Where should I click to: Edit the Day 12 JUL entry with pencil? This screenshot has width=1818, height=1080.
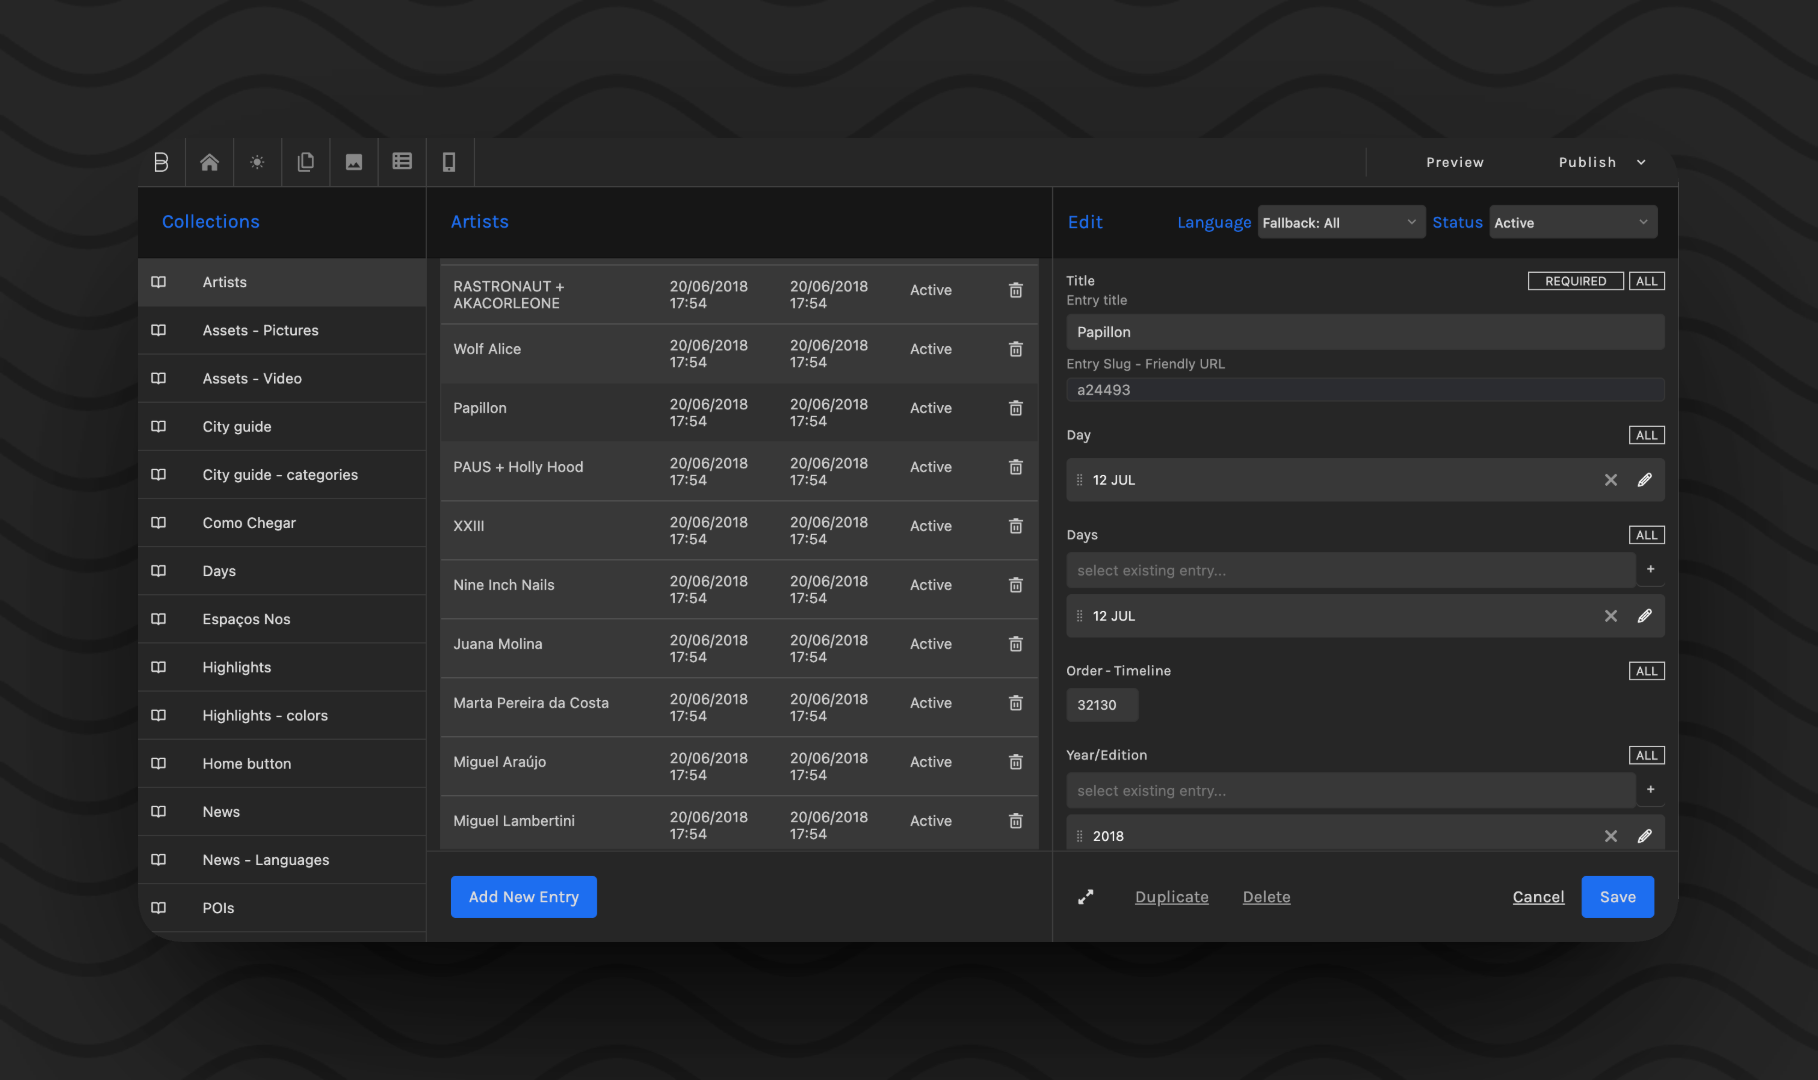[x=1644, y=480]
